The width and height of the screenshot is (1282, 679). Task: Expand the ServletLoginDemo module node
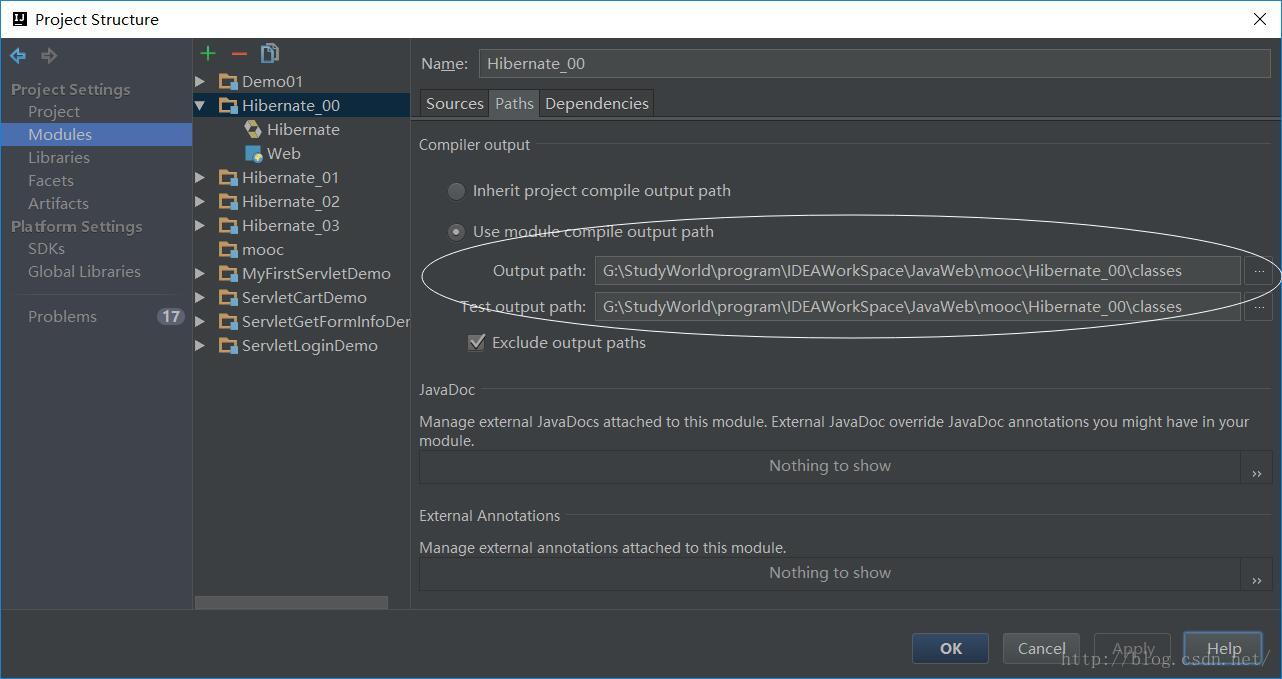point(200,345)
